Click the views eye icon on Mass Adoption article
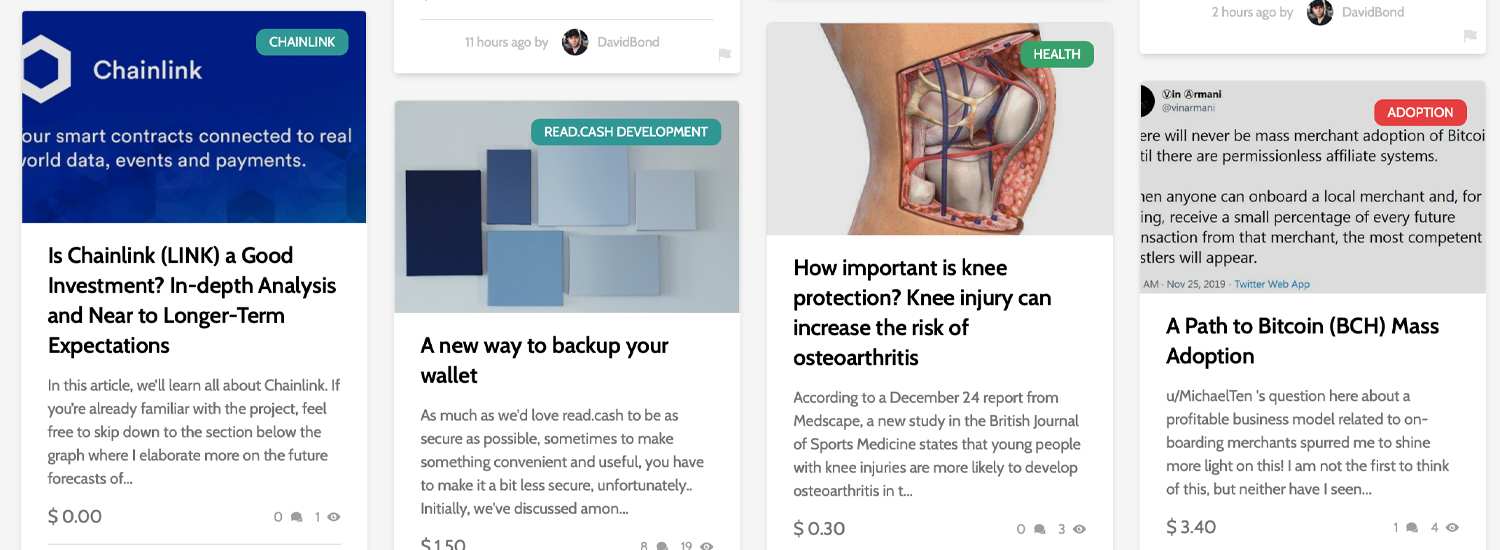The image size is (1500, 550). pyautogui.click(x=1452, y=527)
